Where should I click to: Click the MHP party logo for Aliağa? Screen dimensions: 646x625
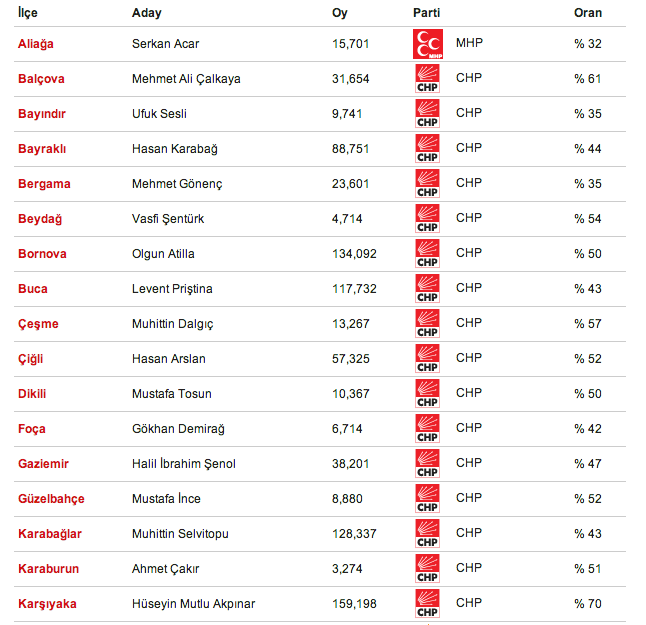click(427, 45)
